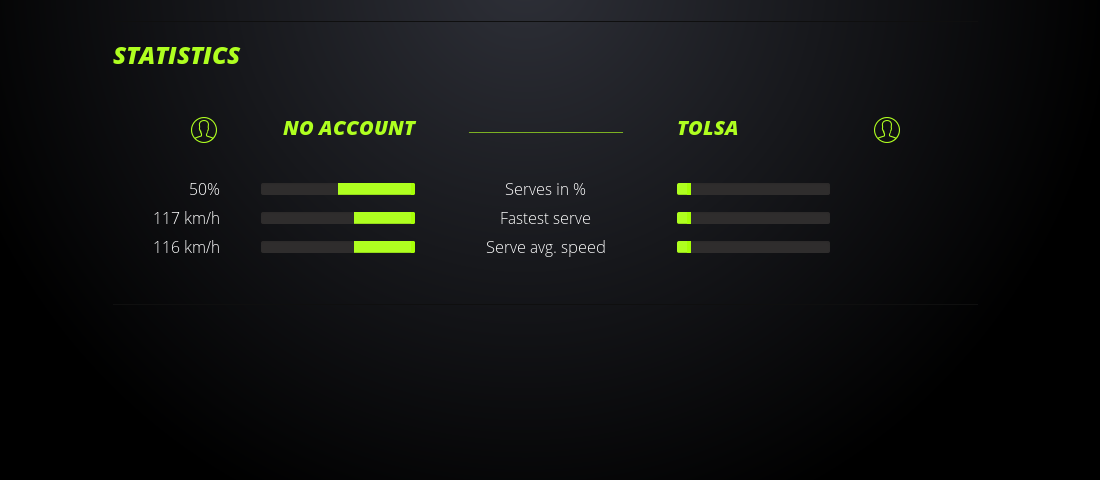Select the Serves in % stat label
Image resolution: width=1100 pixels, height=480 pixels.
[545, 189]
